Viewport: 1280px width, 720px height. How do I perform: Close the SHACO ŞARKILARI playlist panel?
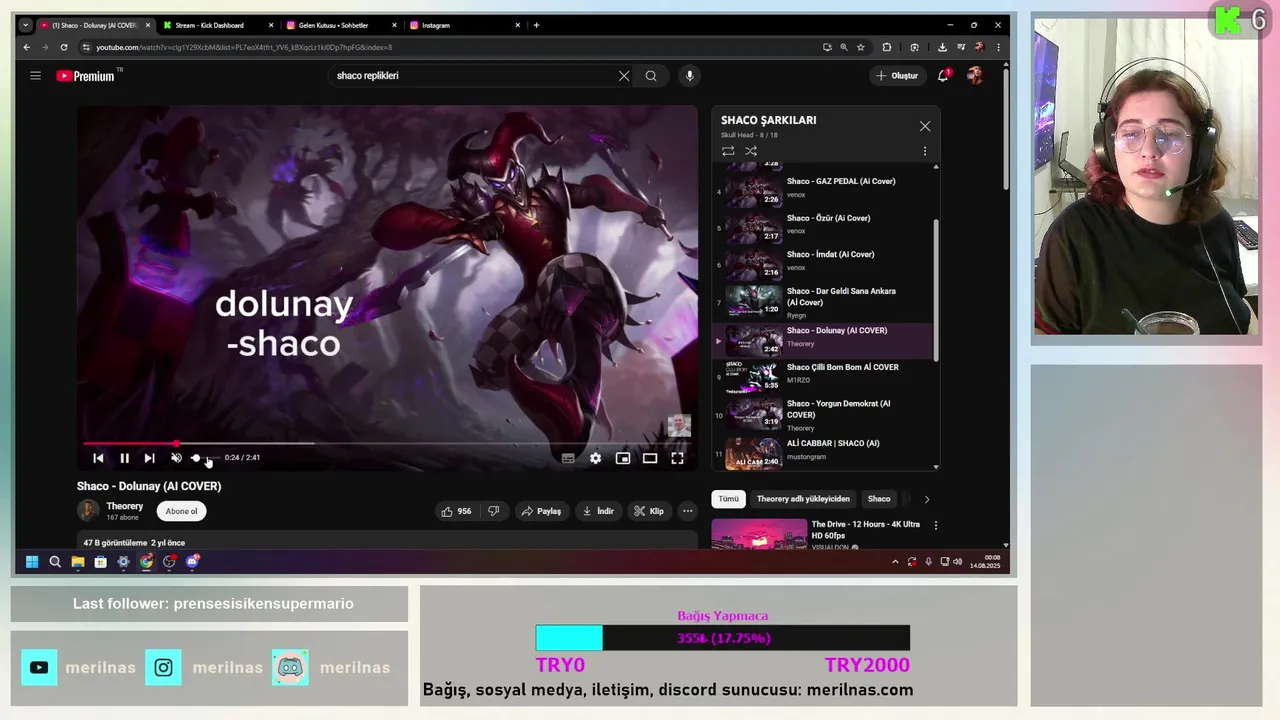pyautogui.click(x=925, y=126)
